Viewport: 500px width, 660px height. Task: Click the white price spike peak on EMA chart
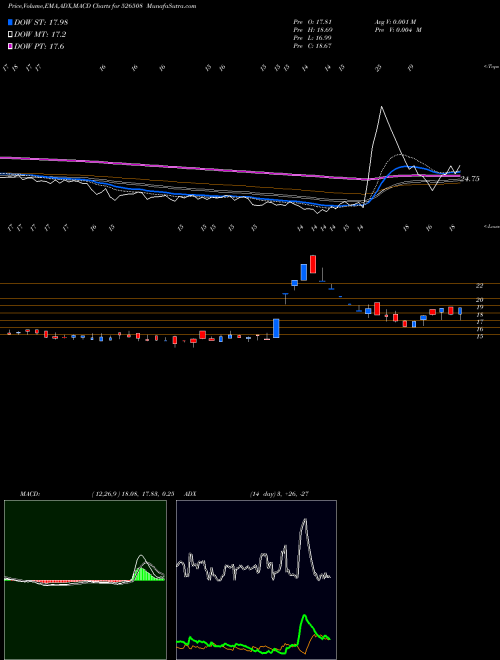click(x=382, y=107)
